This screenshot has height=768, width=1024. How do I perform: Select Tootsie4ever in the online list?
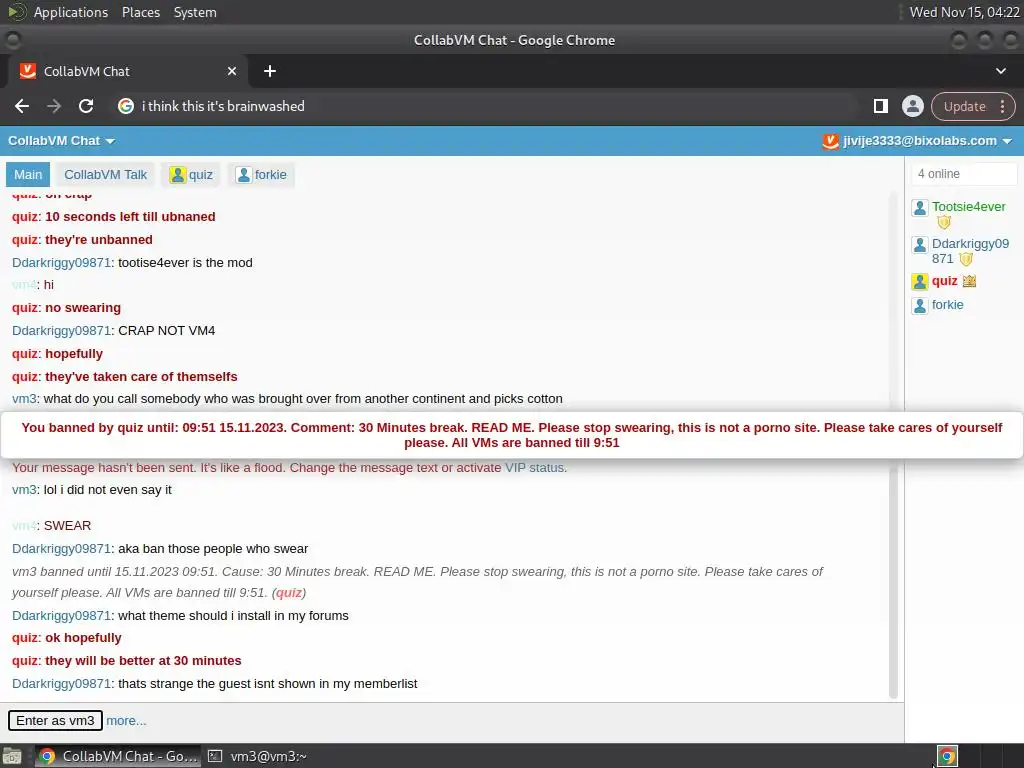click(x=968, y=207)
